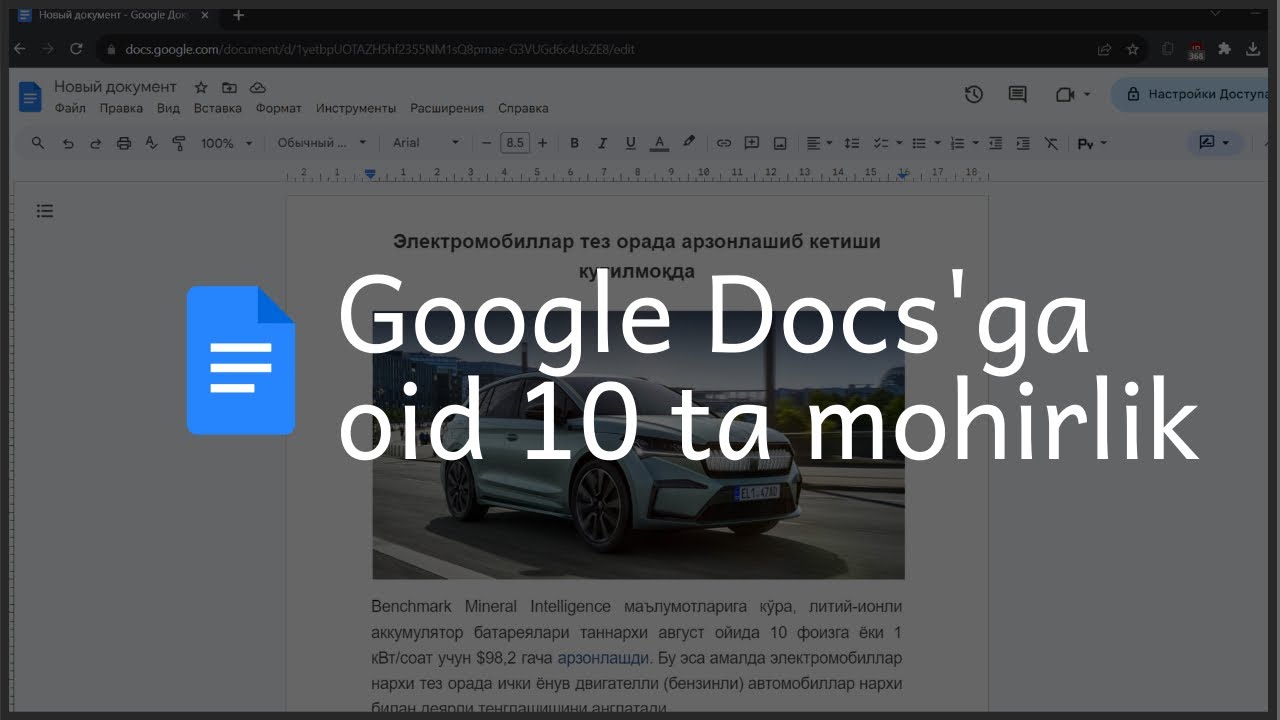
Task: Toggle bold formatting
Action: tap(574, 143)
